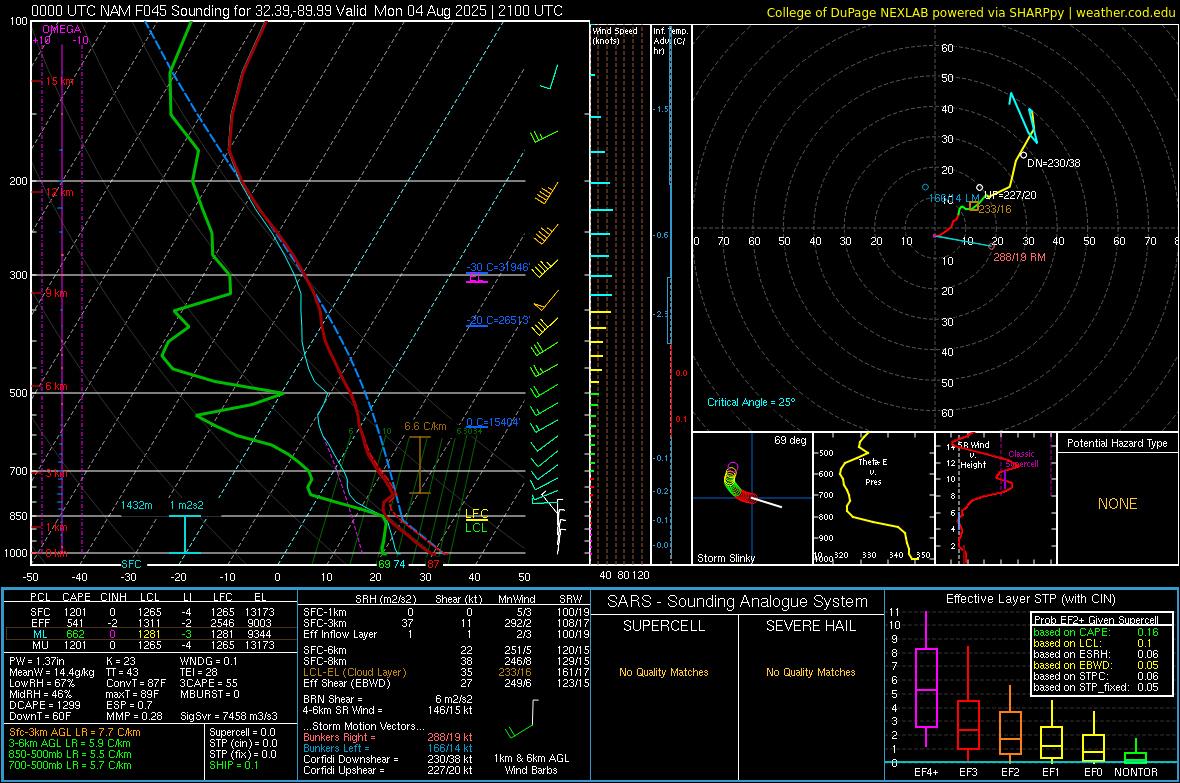Click the SEVERE HAIL column header

click(x=810, y=626)
